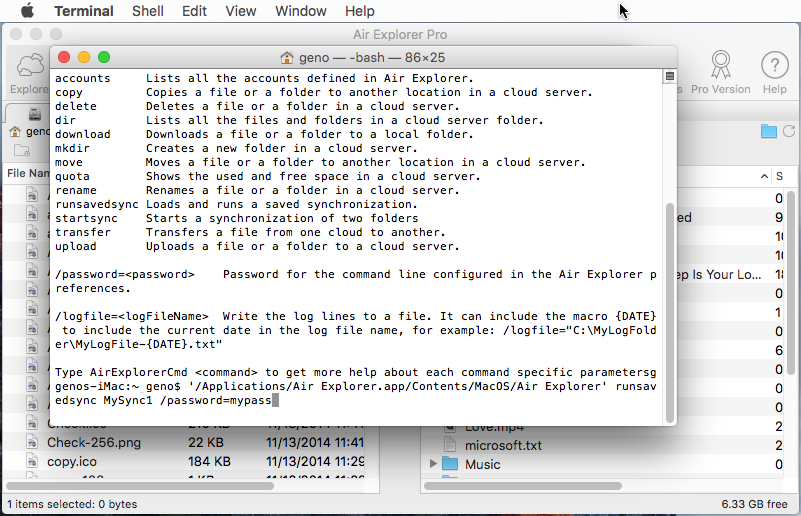Click the S column header in right pane
Viewport: 801px width, 516px height.
click(x=780, y=176)
